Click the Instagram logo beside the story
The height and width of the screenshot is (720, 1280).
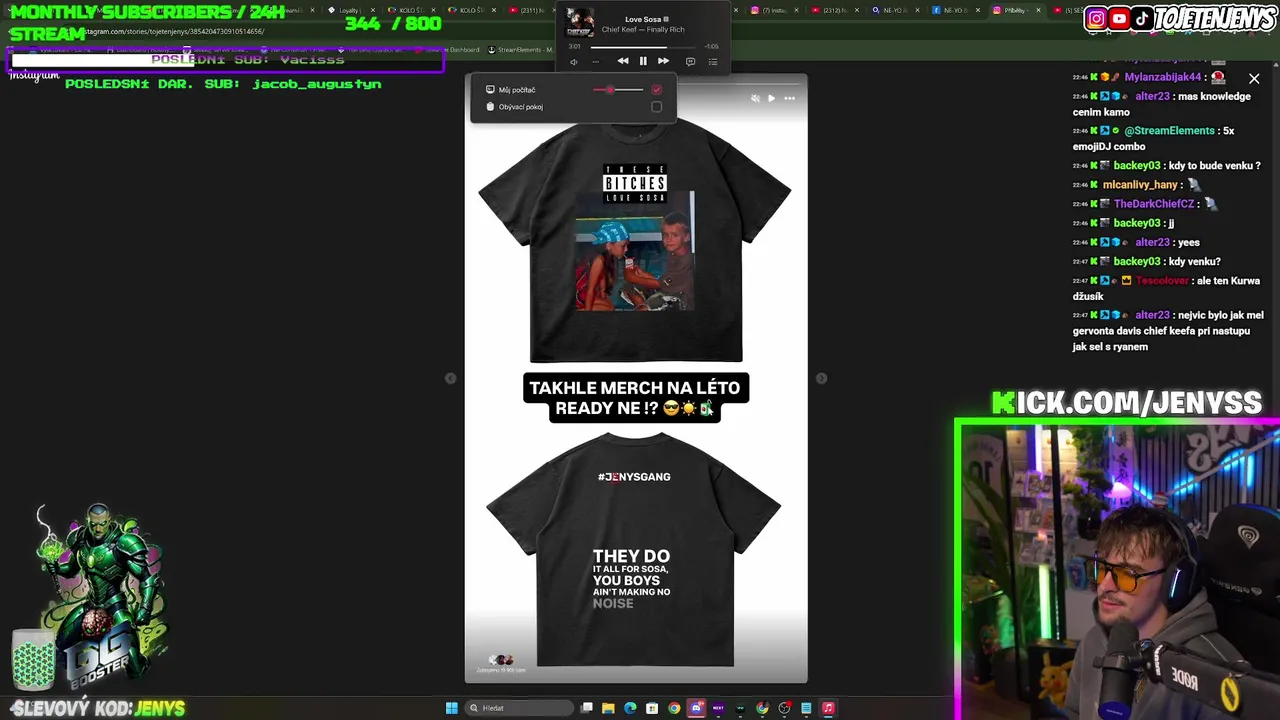35,75
